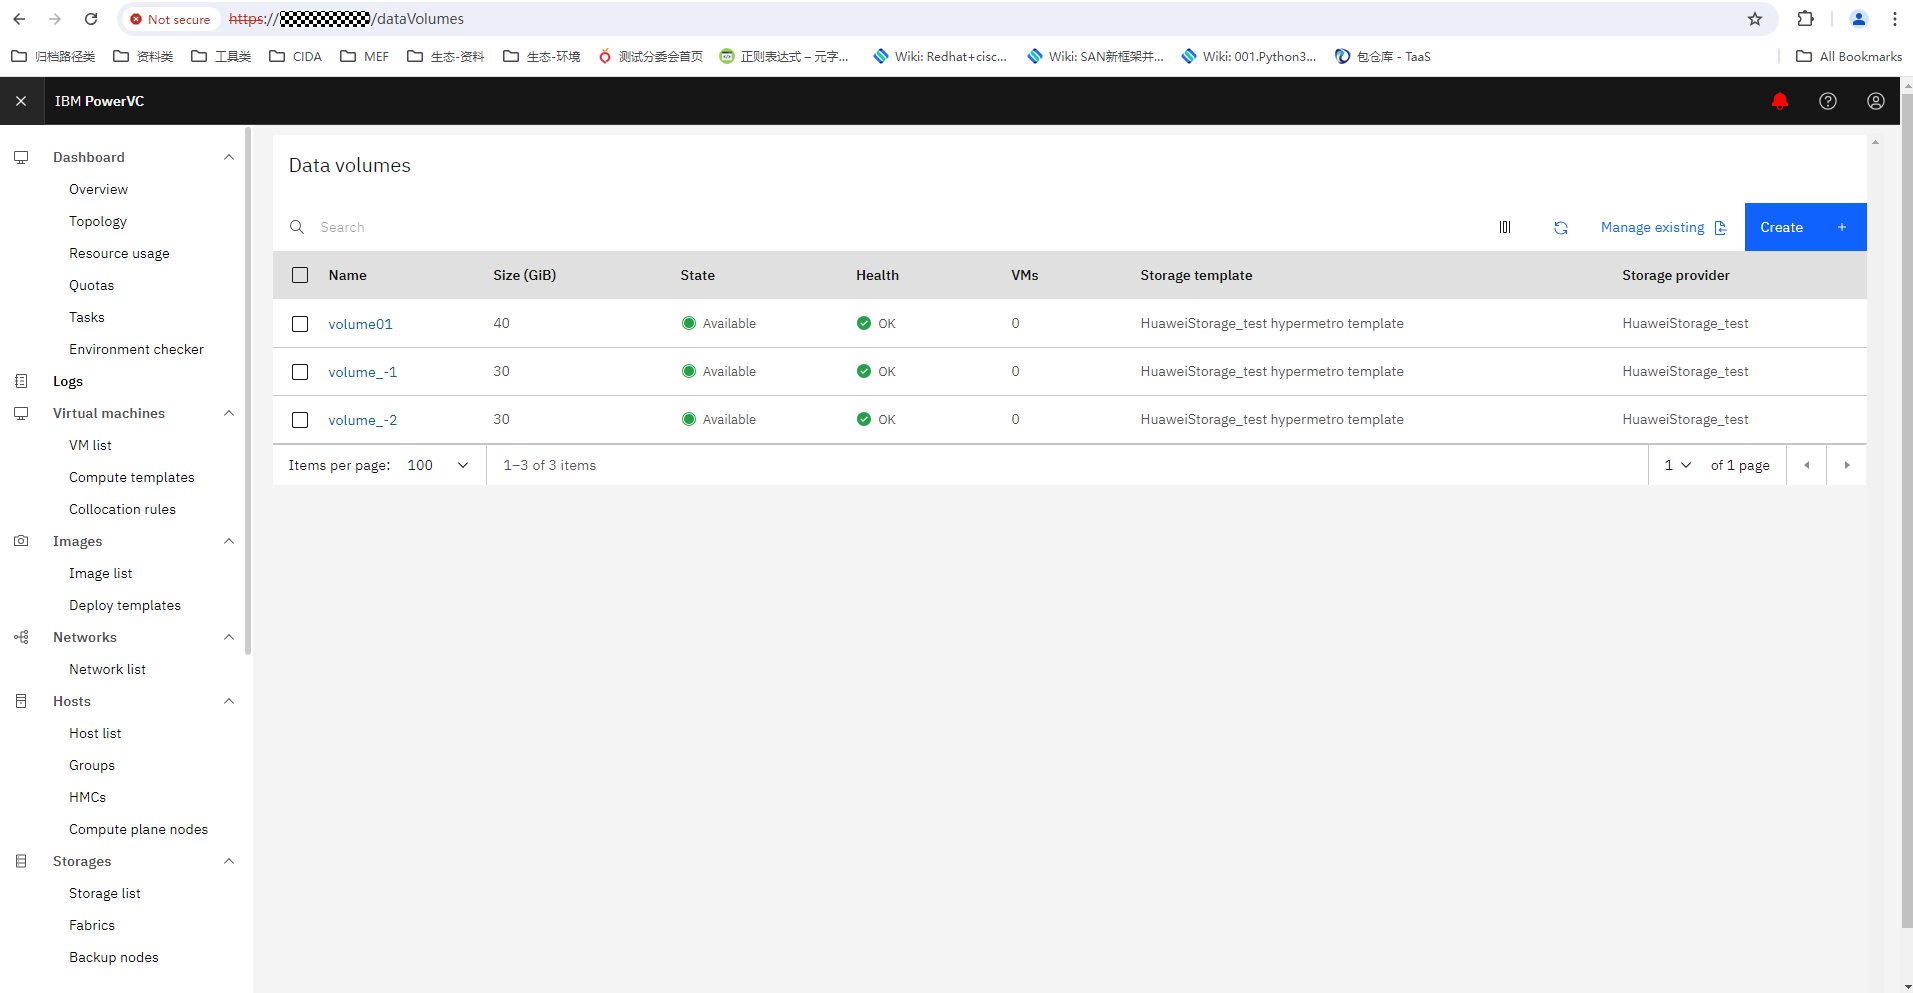This screenshot has height=993, width=1913.
Task: Open Image list in the sidebar
Action: click(100, 573)
